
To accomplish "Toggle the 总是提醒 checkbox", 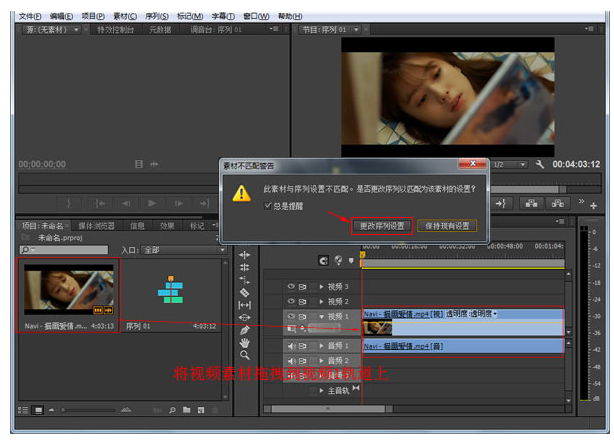I will click(x=267, y=205).
